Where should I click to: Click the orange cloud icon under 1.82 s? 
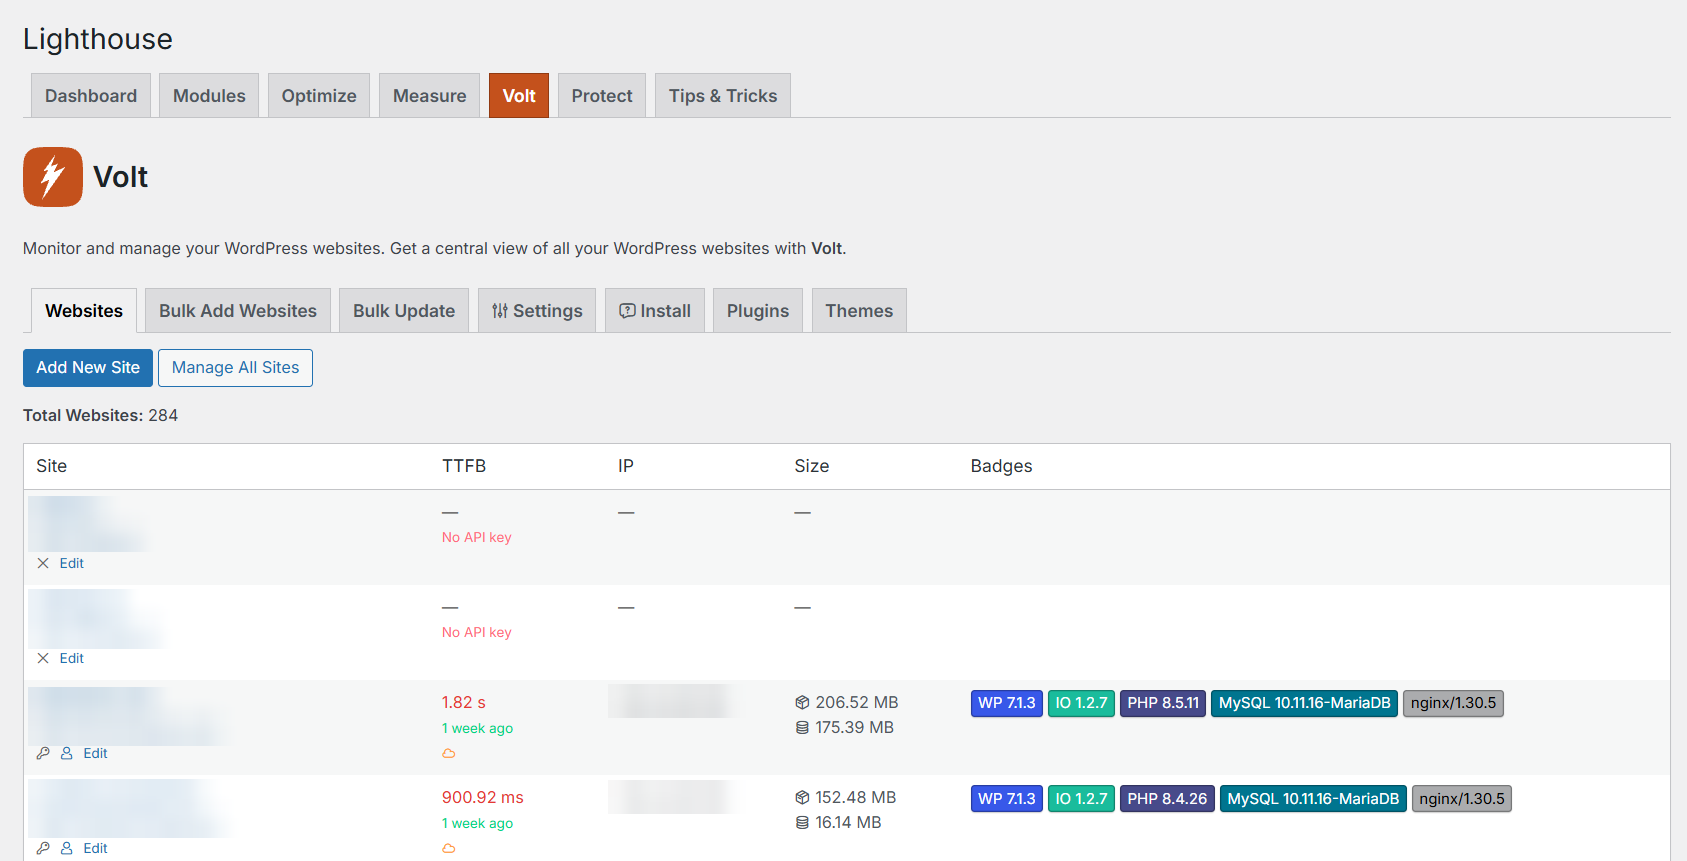point(449,753)
